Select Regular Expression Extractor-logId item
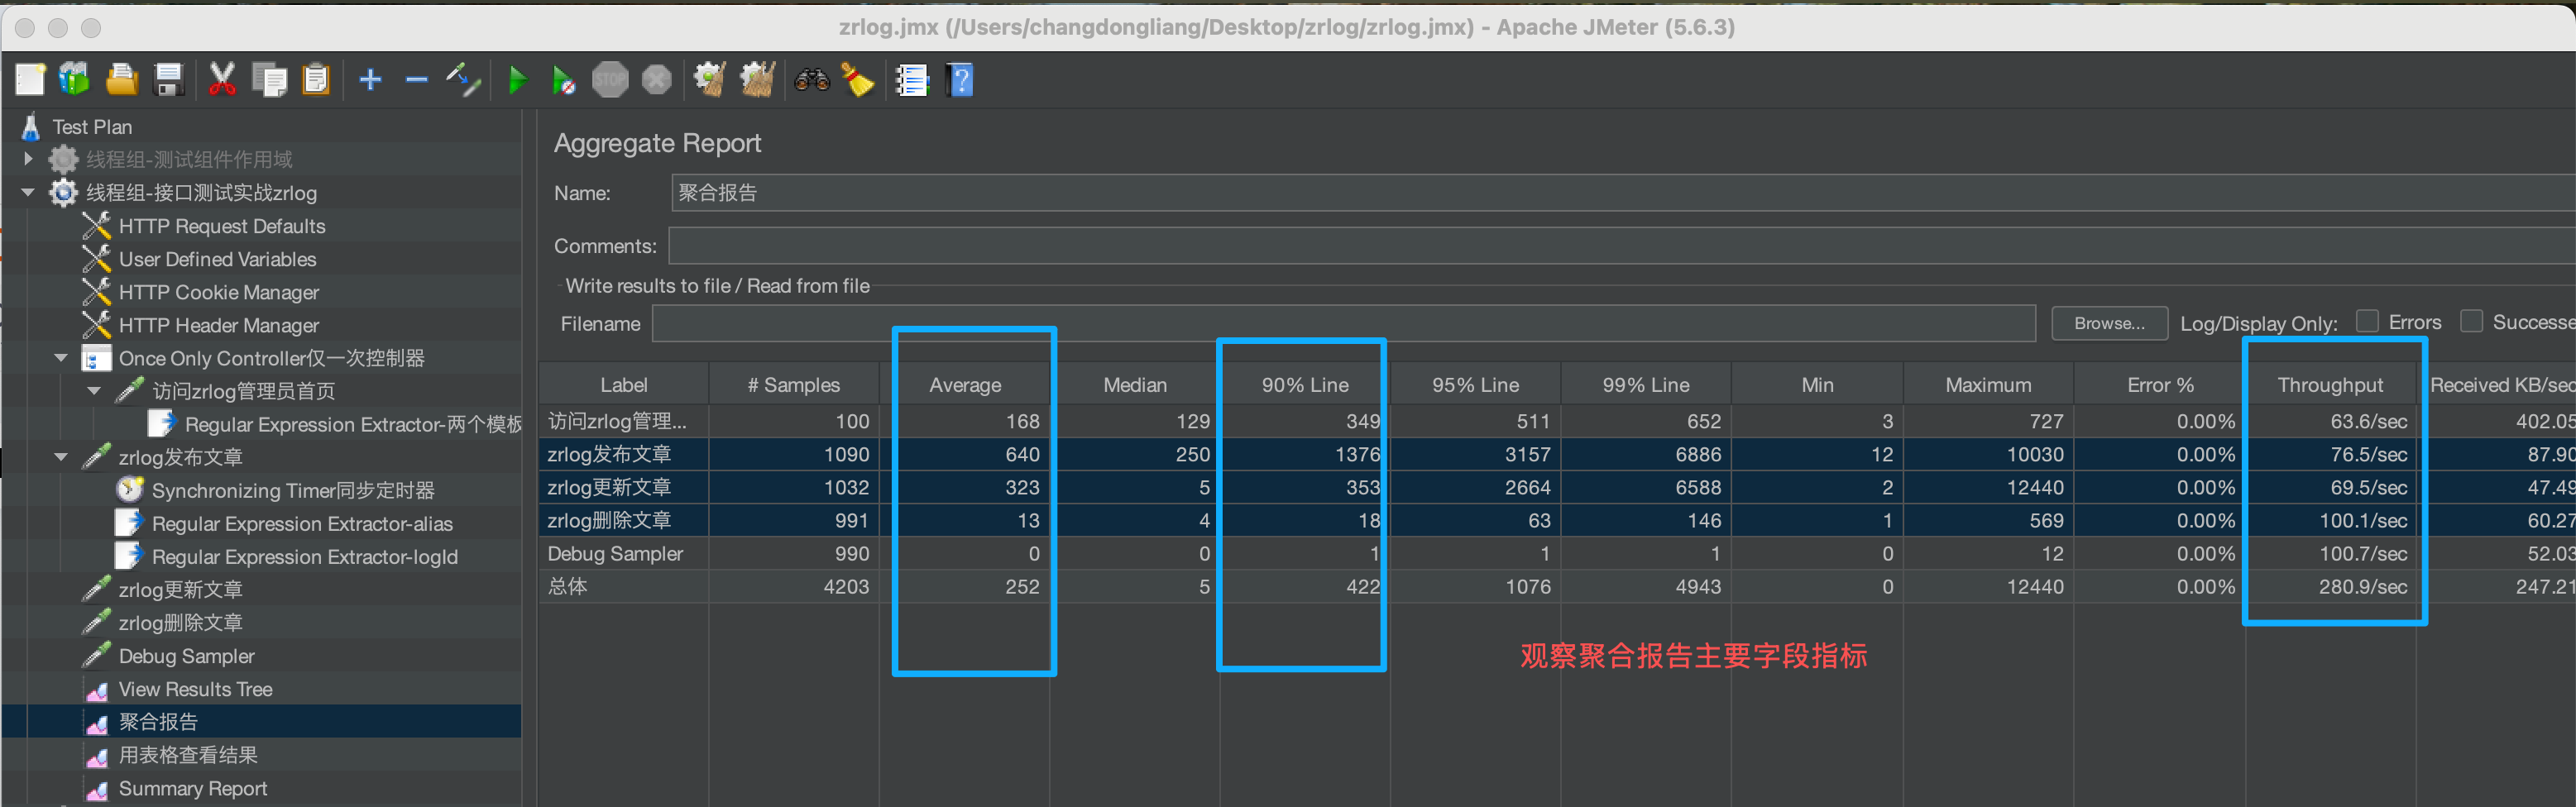Screen dimensions: 2576x807 tap(305, 556)
